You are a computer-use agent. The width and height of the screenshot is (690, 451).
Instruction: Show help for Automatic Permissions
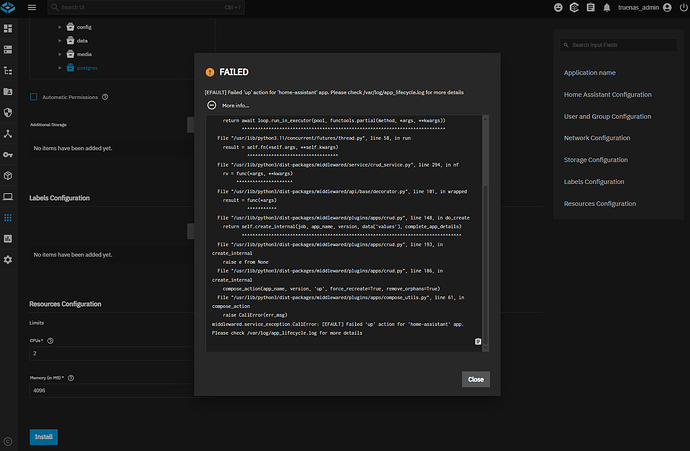(105, 97)
